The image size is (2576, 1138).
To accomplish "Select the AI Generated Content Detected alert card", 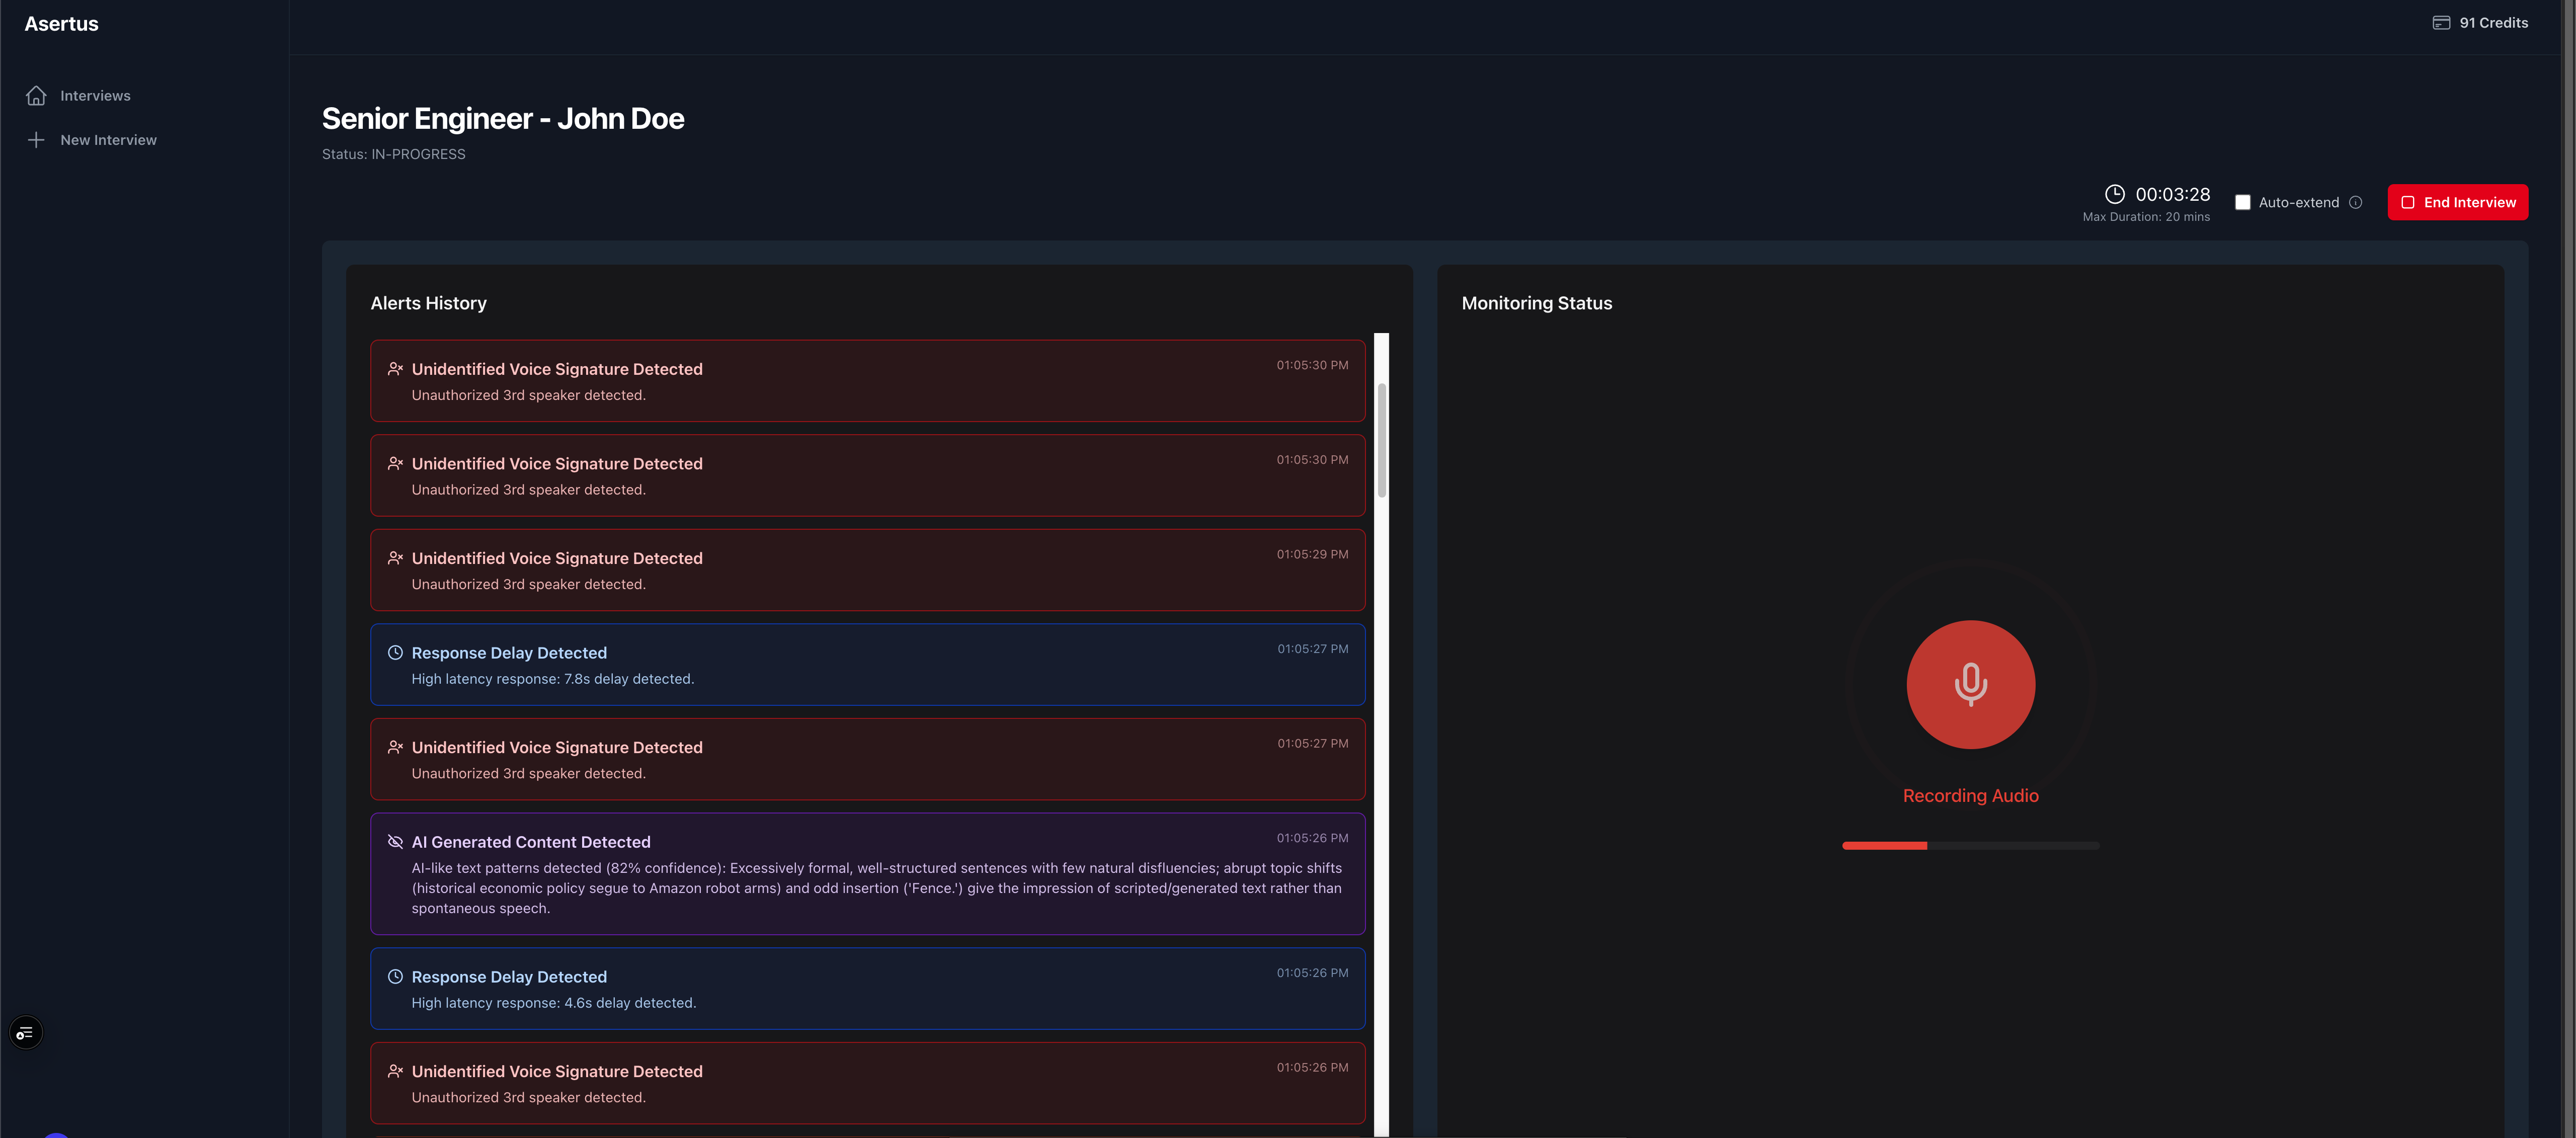I will pos(867,874).
